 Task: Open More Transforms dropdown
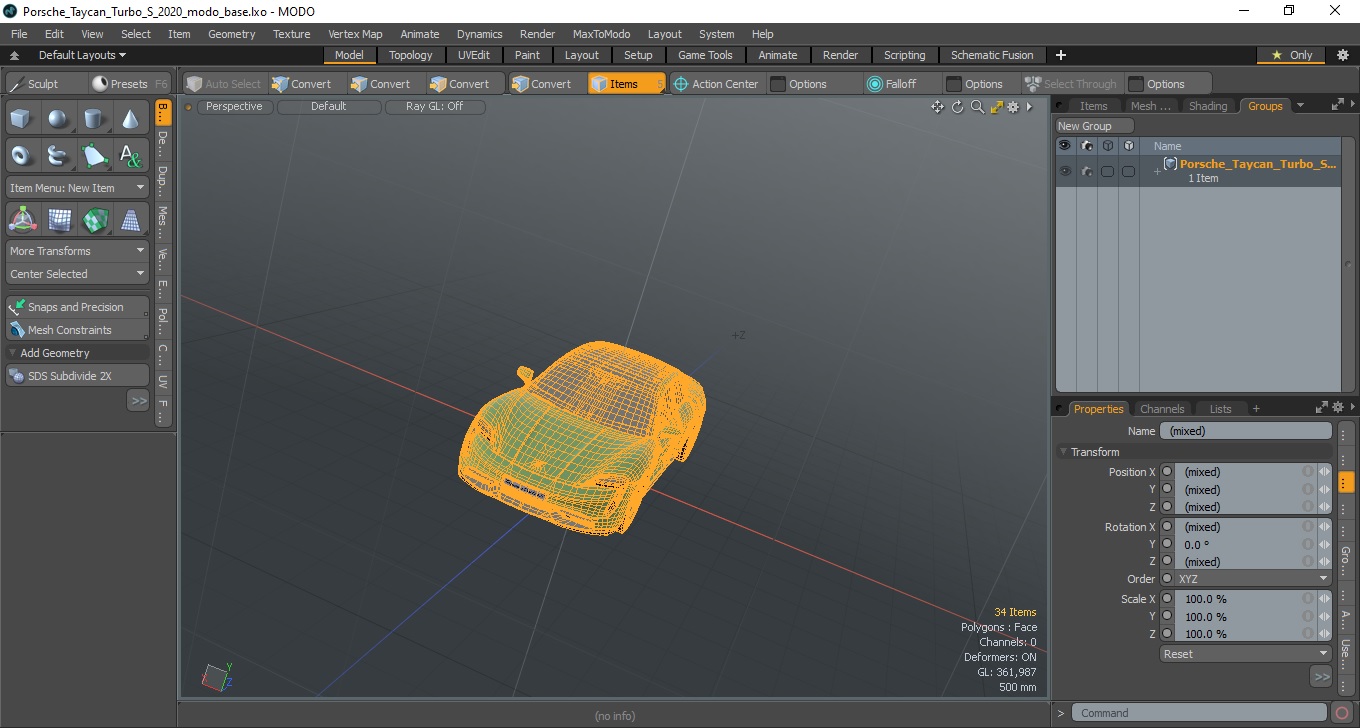coord(78,251)
